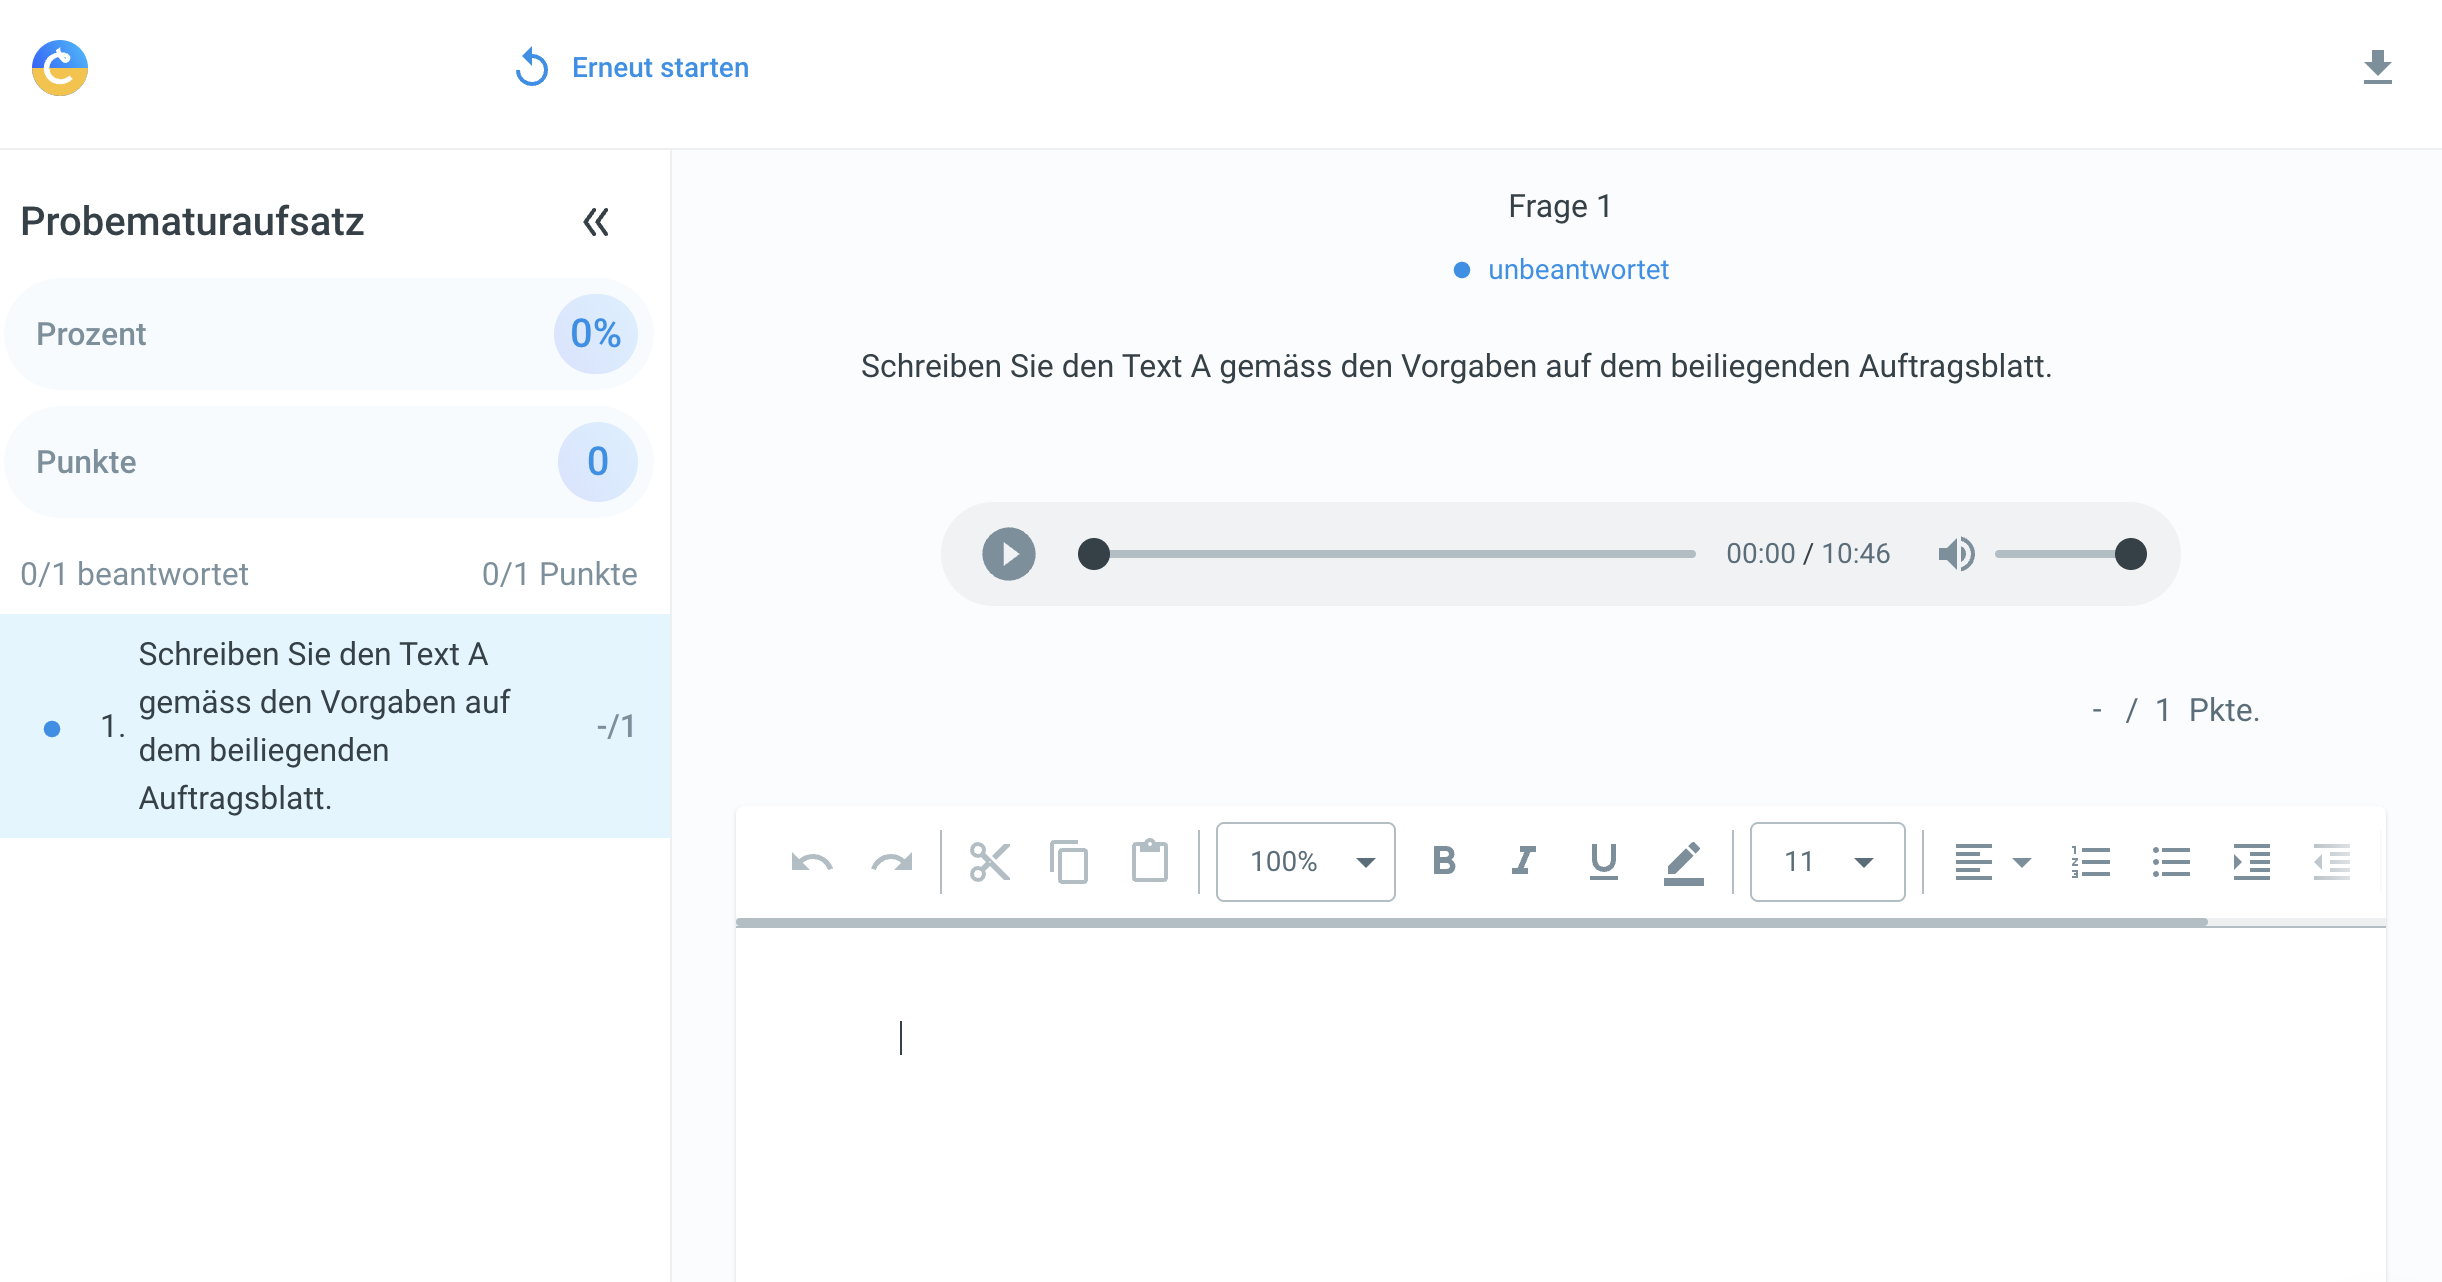Open the 100% zoom dropdown
Image resolution: width=2442 pixels, height=1282 pixels.
[1305, 862]
